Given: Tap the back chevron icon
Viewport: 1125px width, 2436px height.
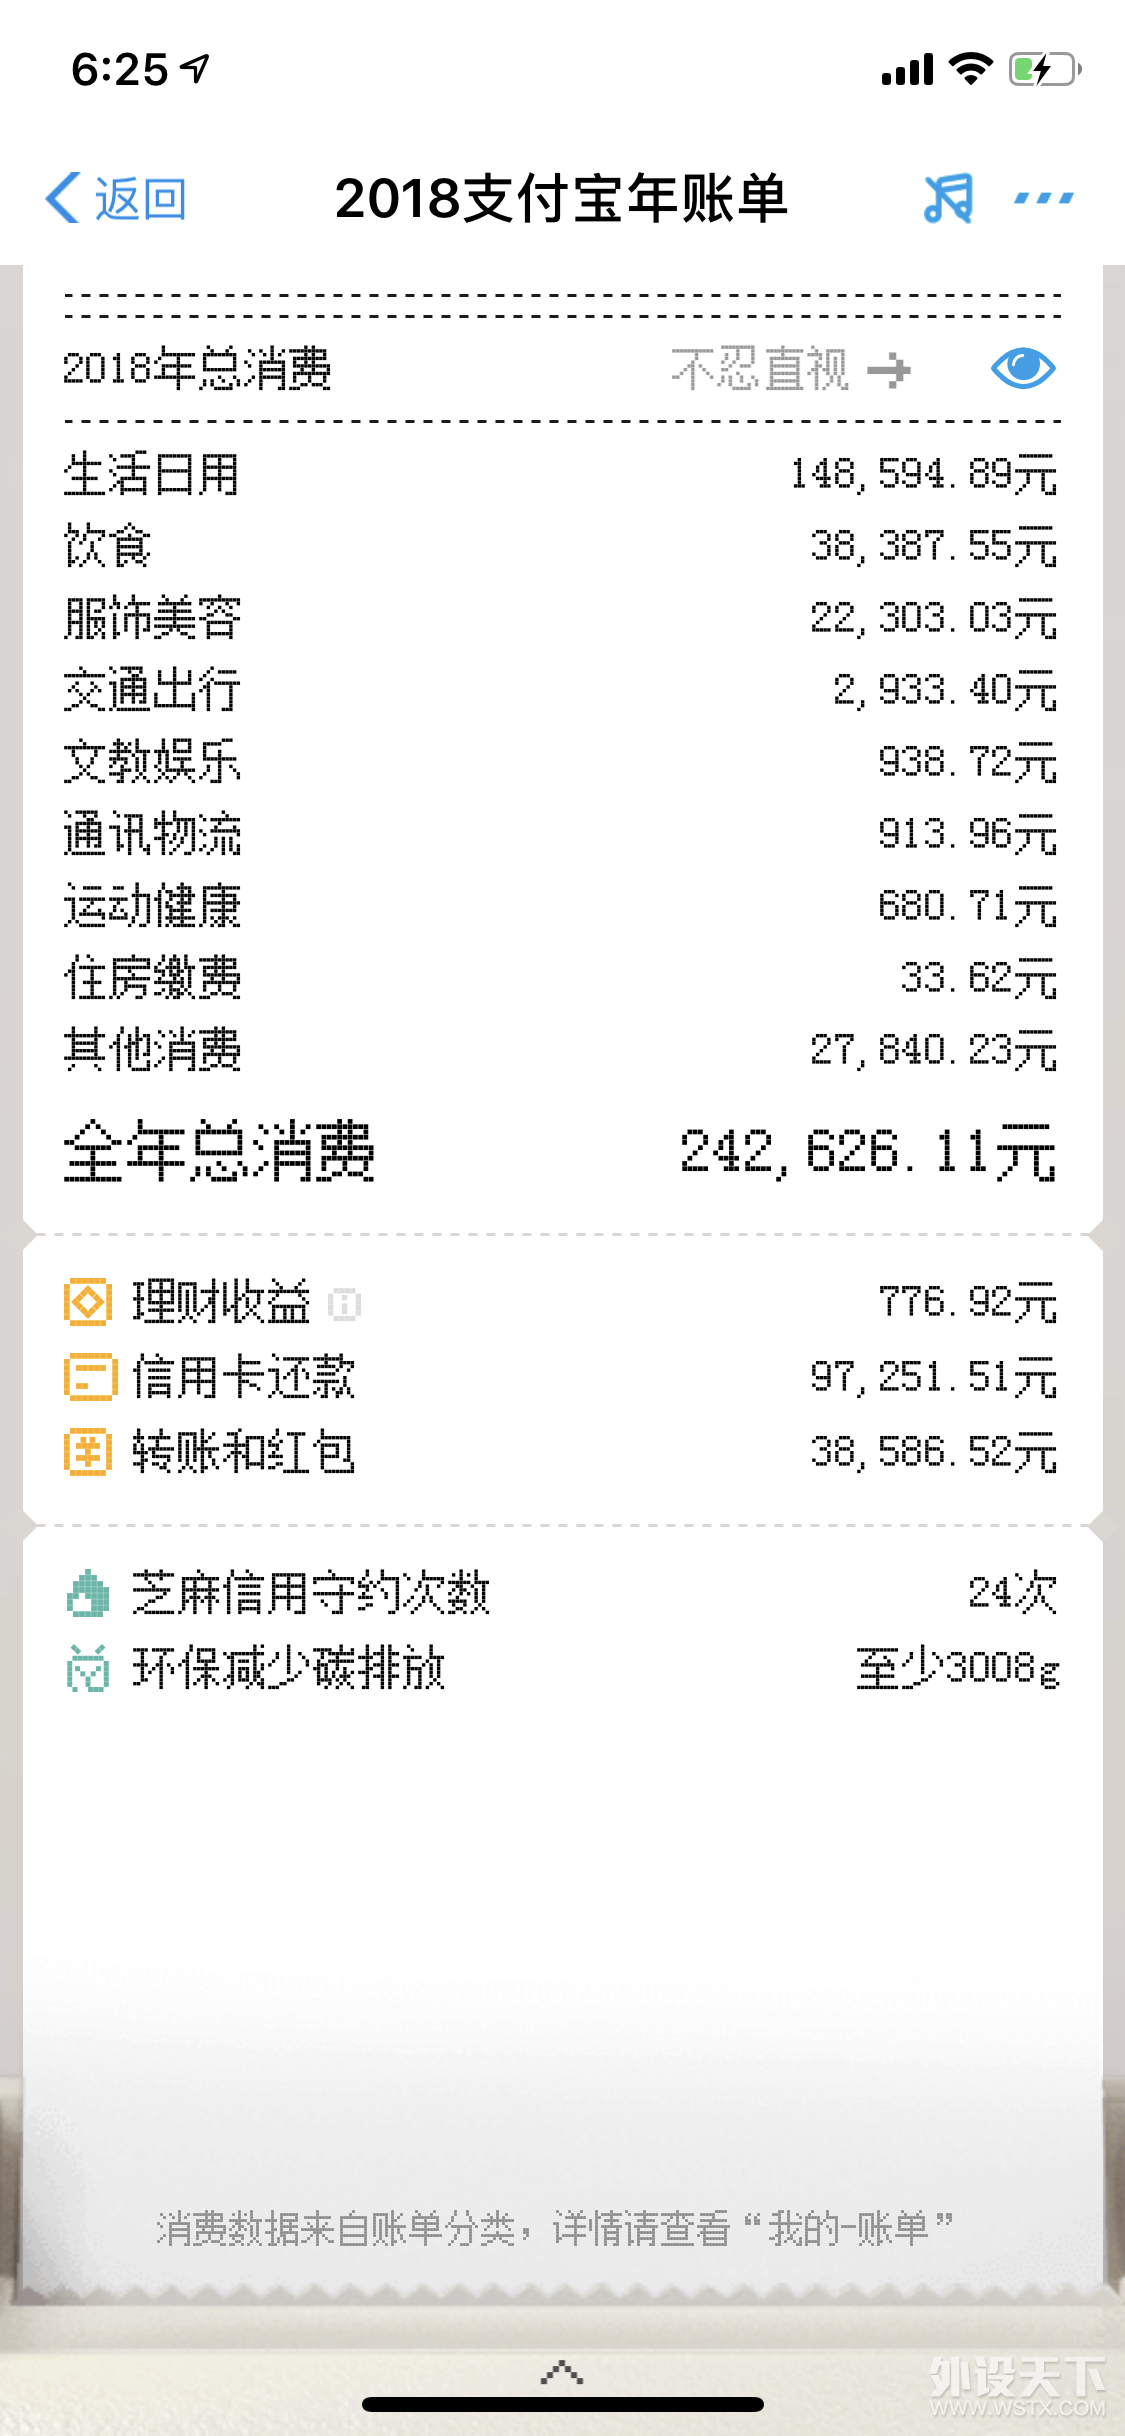Looking at the screenshot, I should (62, 198).
